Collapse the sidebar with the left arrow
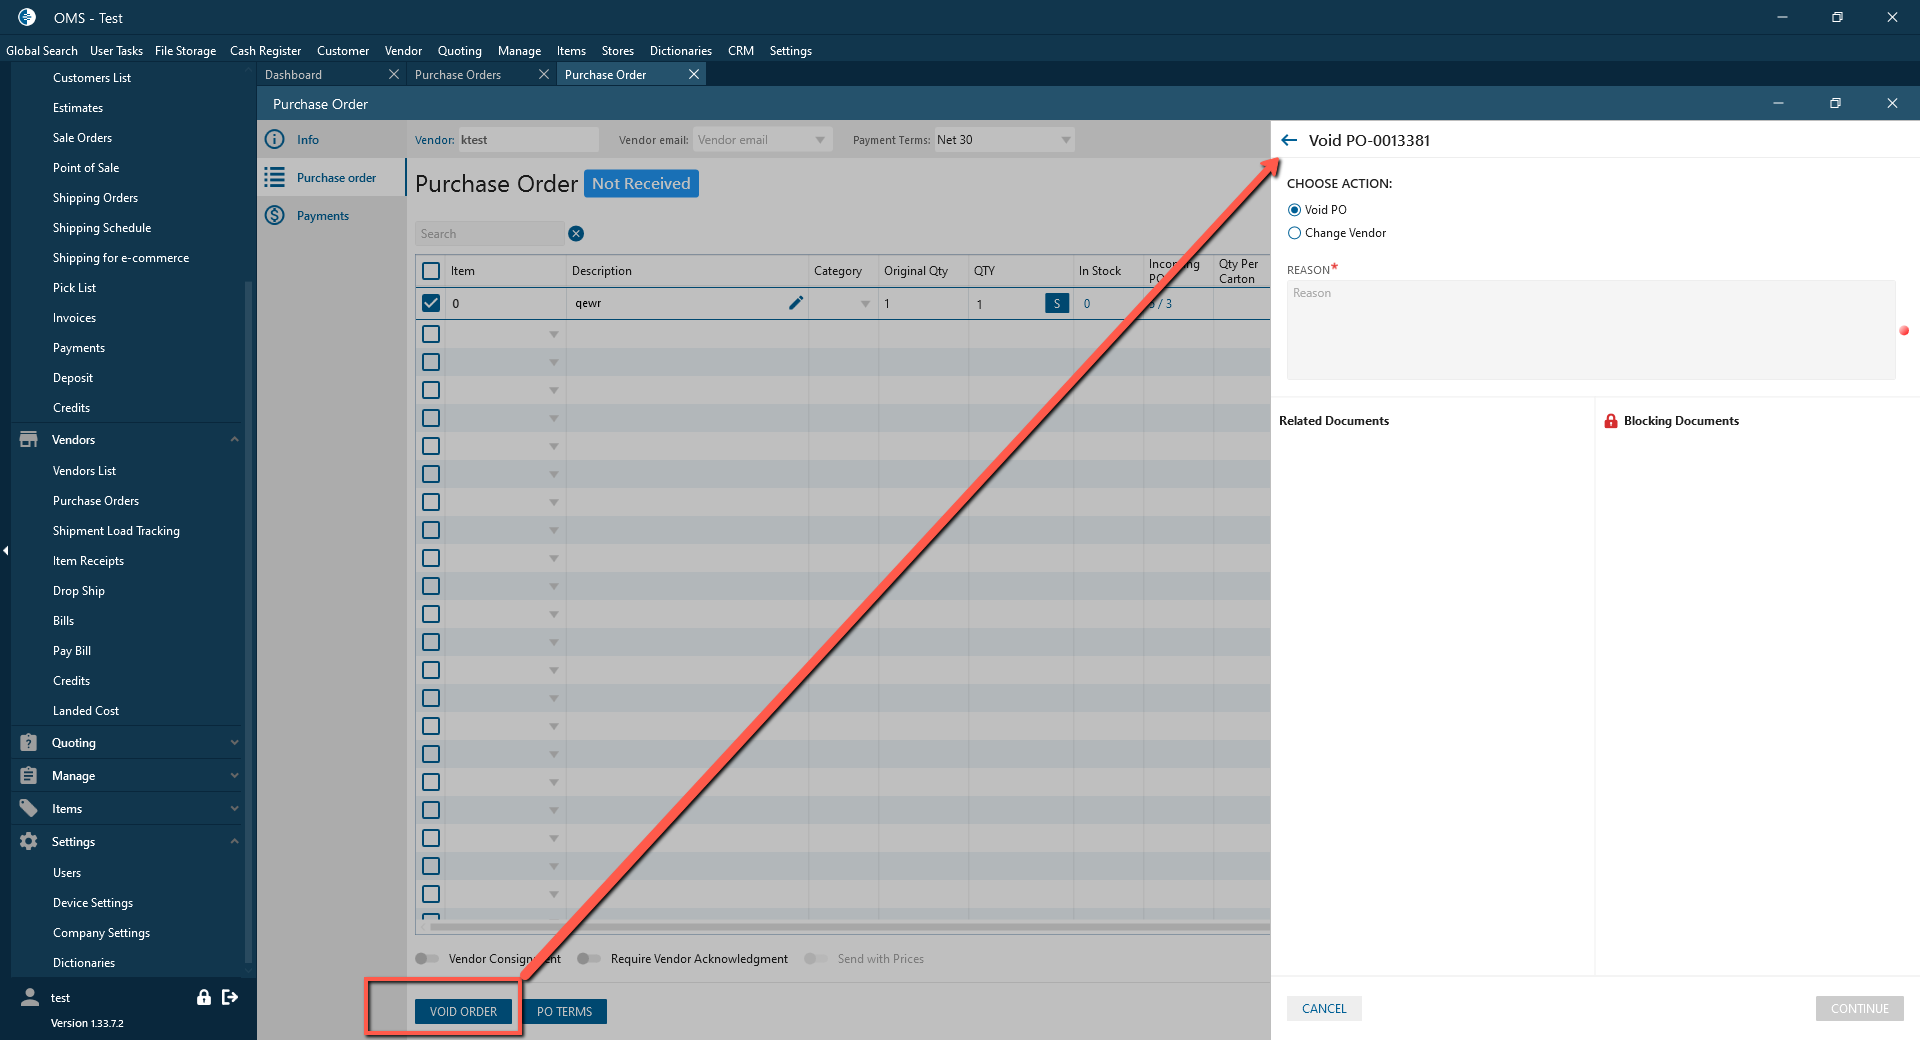 5,550
